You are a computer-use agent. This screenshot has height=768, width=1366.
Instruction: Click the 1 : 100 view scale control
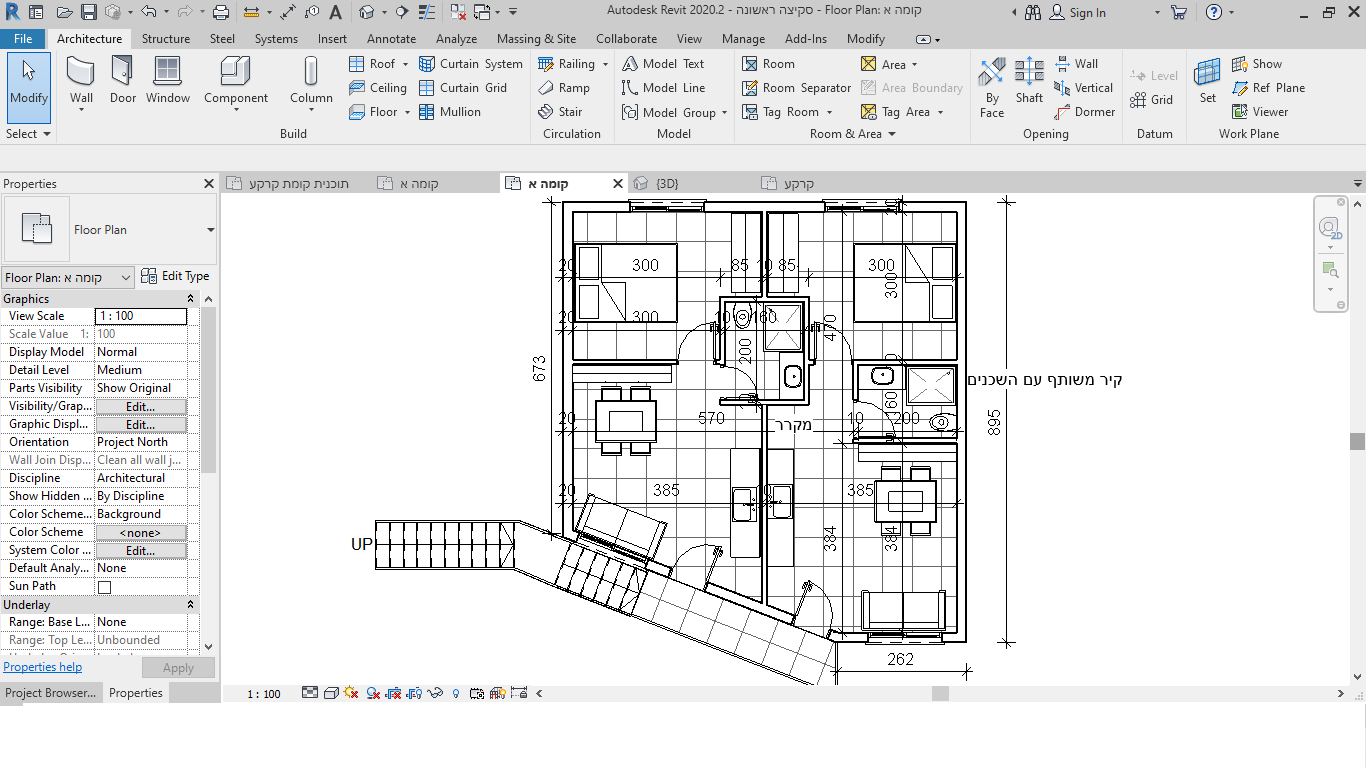click(x=264, y=693)
